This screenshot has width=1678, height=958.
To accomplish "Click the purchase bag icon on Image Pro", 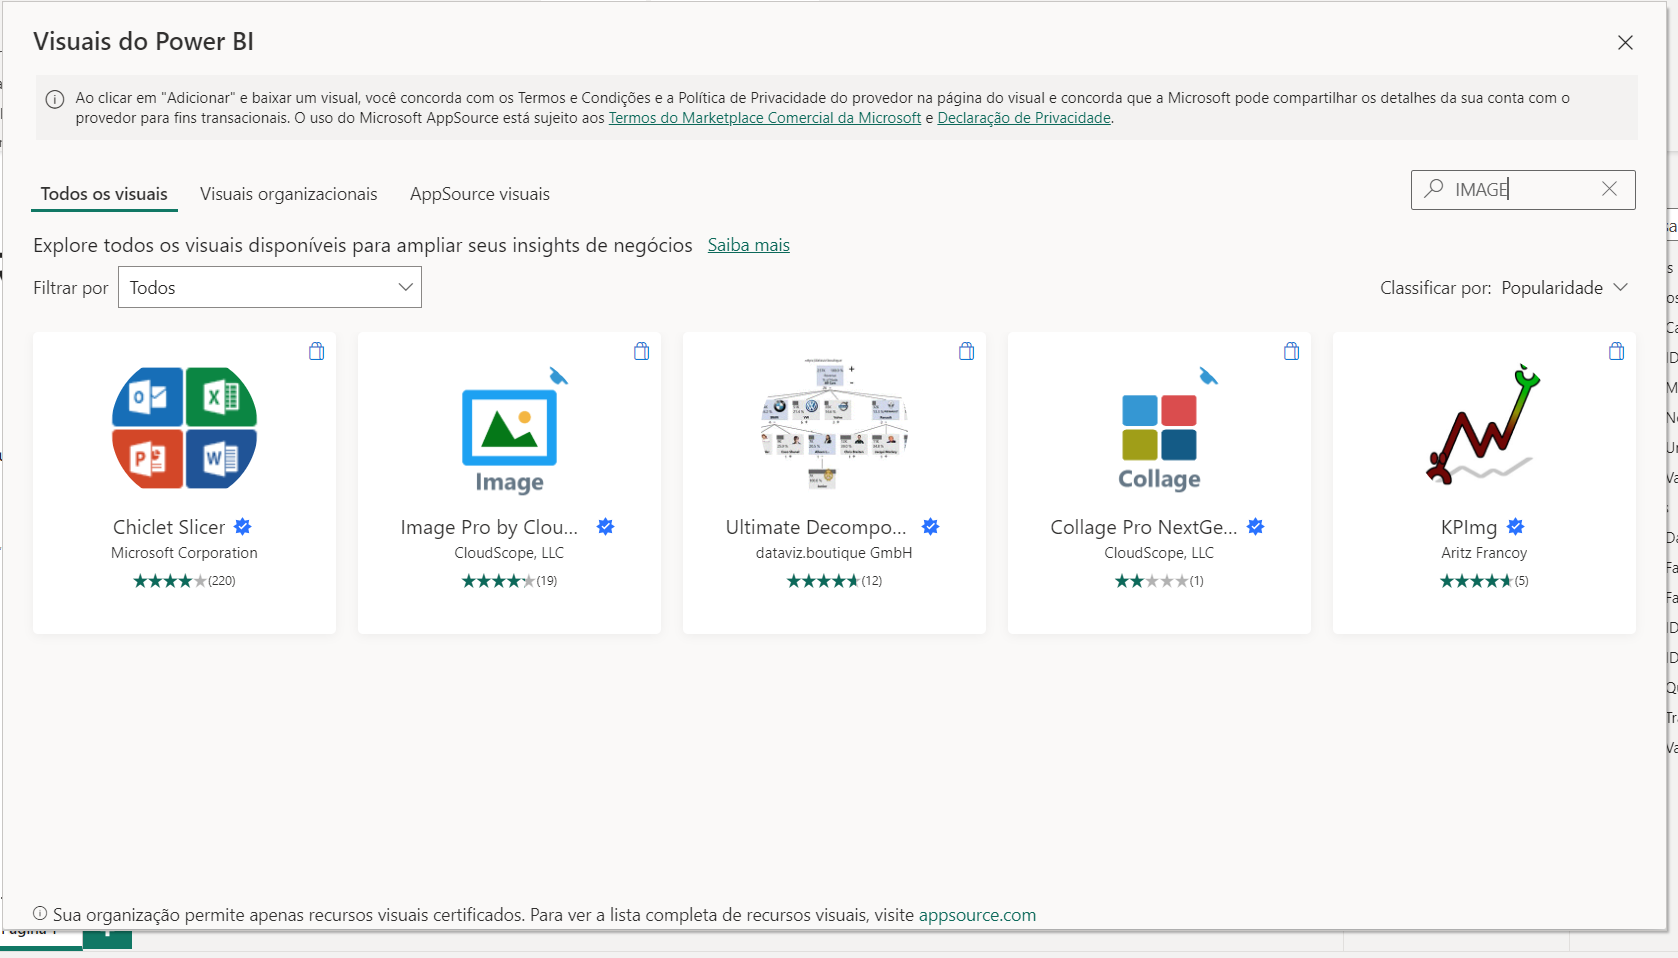I will pos(642,351).
